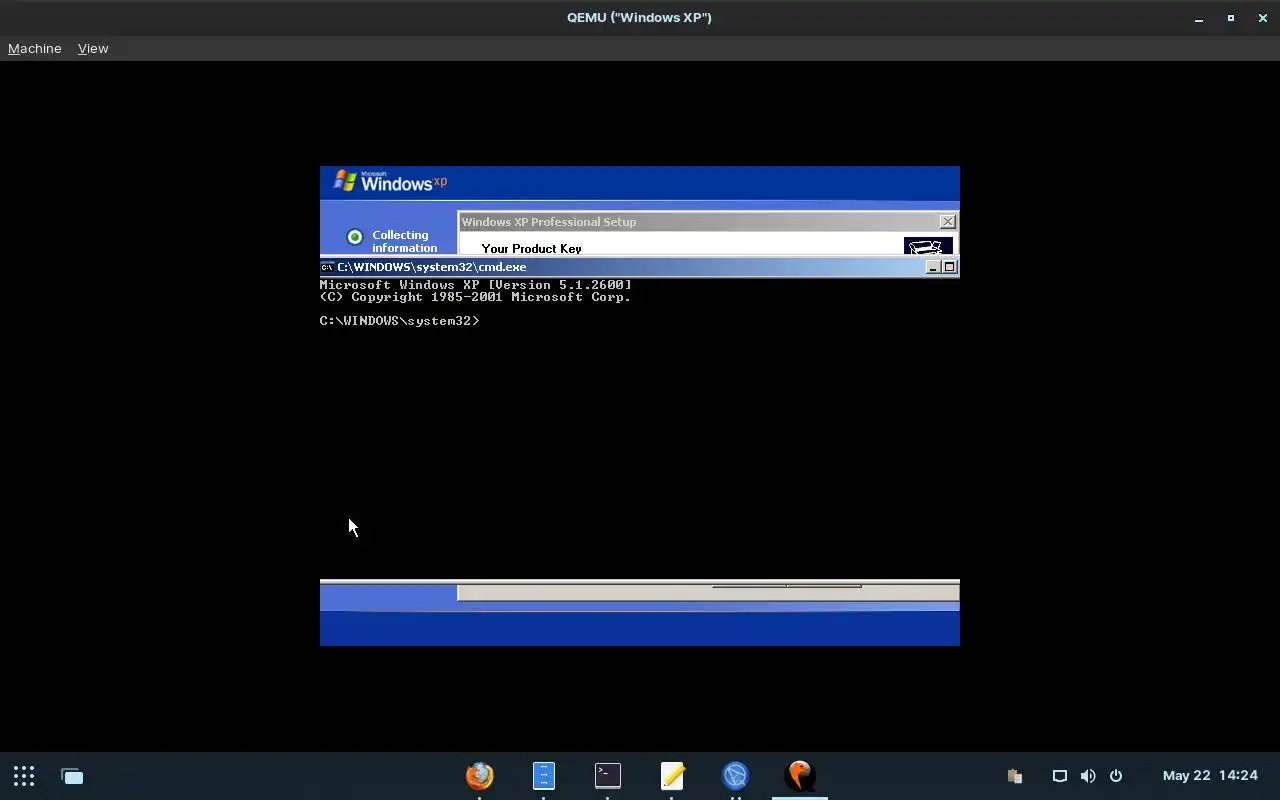Viewport: 1280px width, 800px height.
Task: Open the View menu in QEMU
Action: 93,48
